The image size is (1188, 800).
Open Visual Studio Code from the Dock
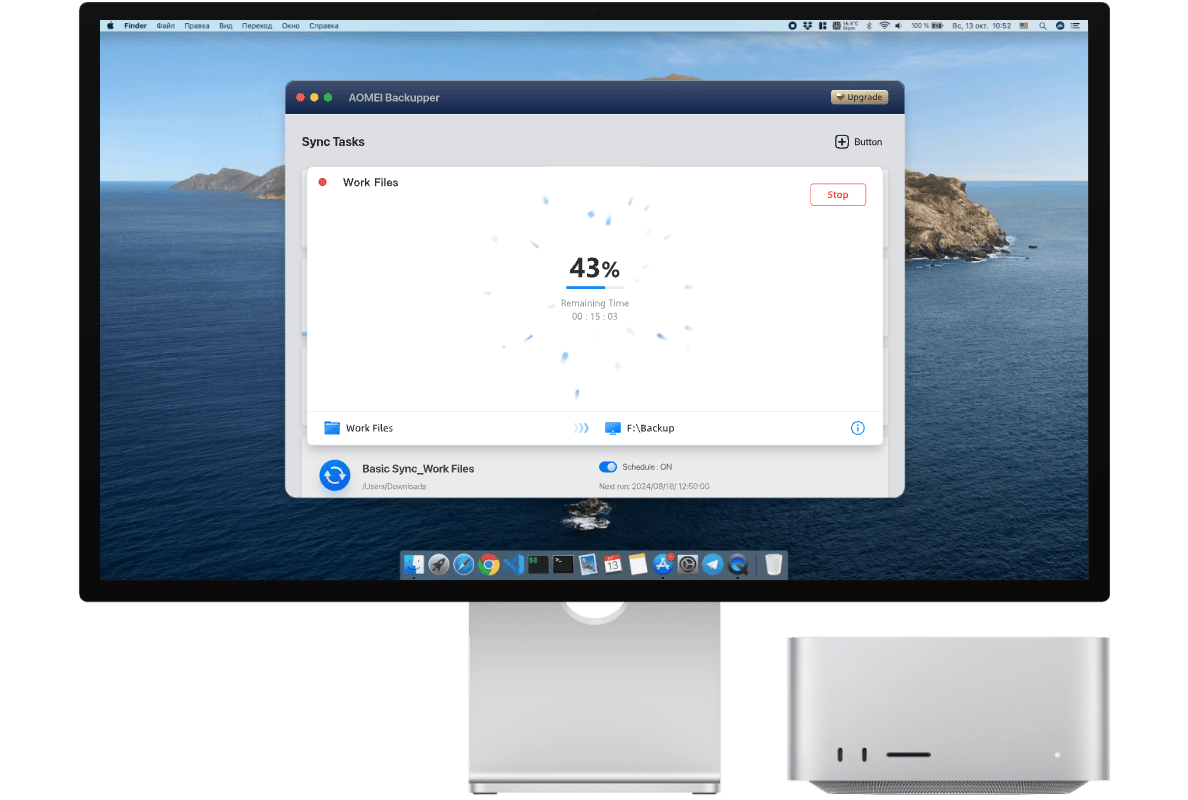pyautogui.click(x=514, y=564)
